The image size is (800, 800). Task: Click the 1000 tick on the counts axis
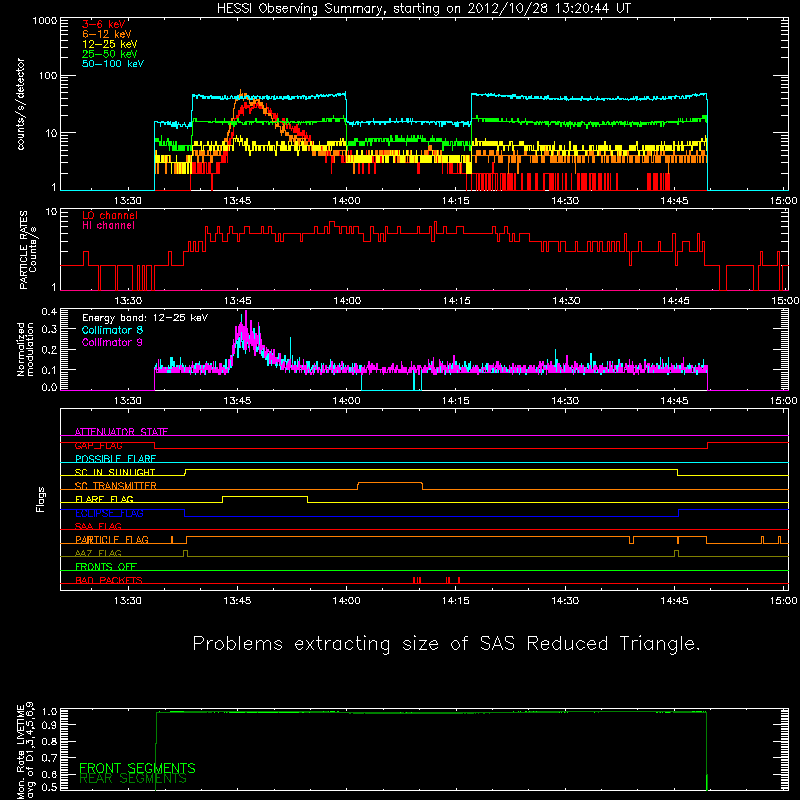point(45,21)
